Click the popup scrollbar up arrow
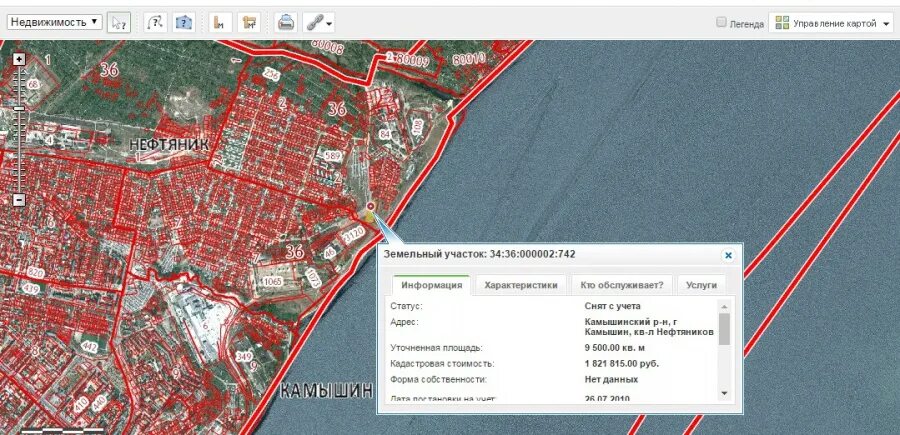 [x=724, y=306]
